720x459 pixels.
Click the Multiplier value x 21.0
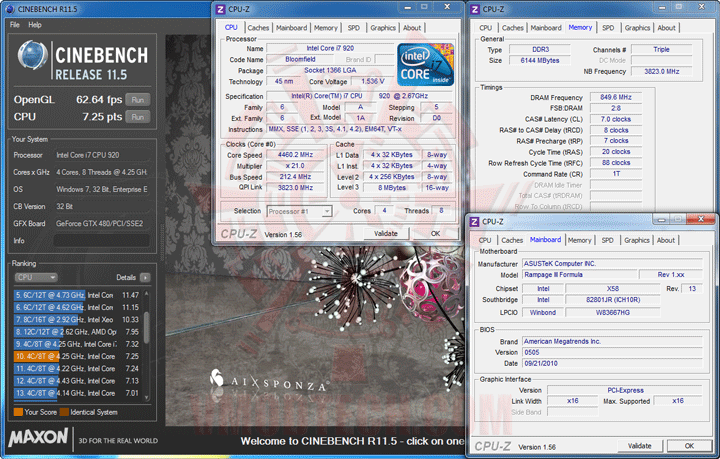click(x=295, y=166)
